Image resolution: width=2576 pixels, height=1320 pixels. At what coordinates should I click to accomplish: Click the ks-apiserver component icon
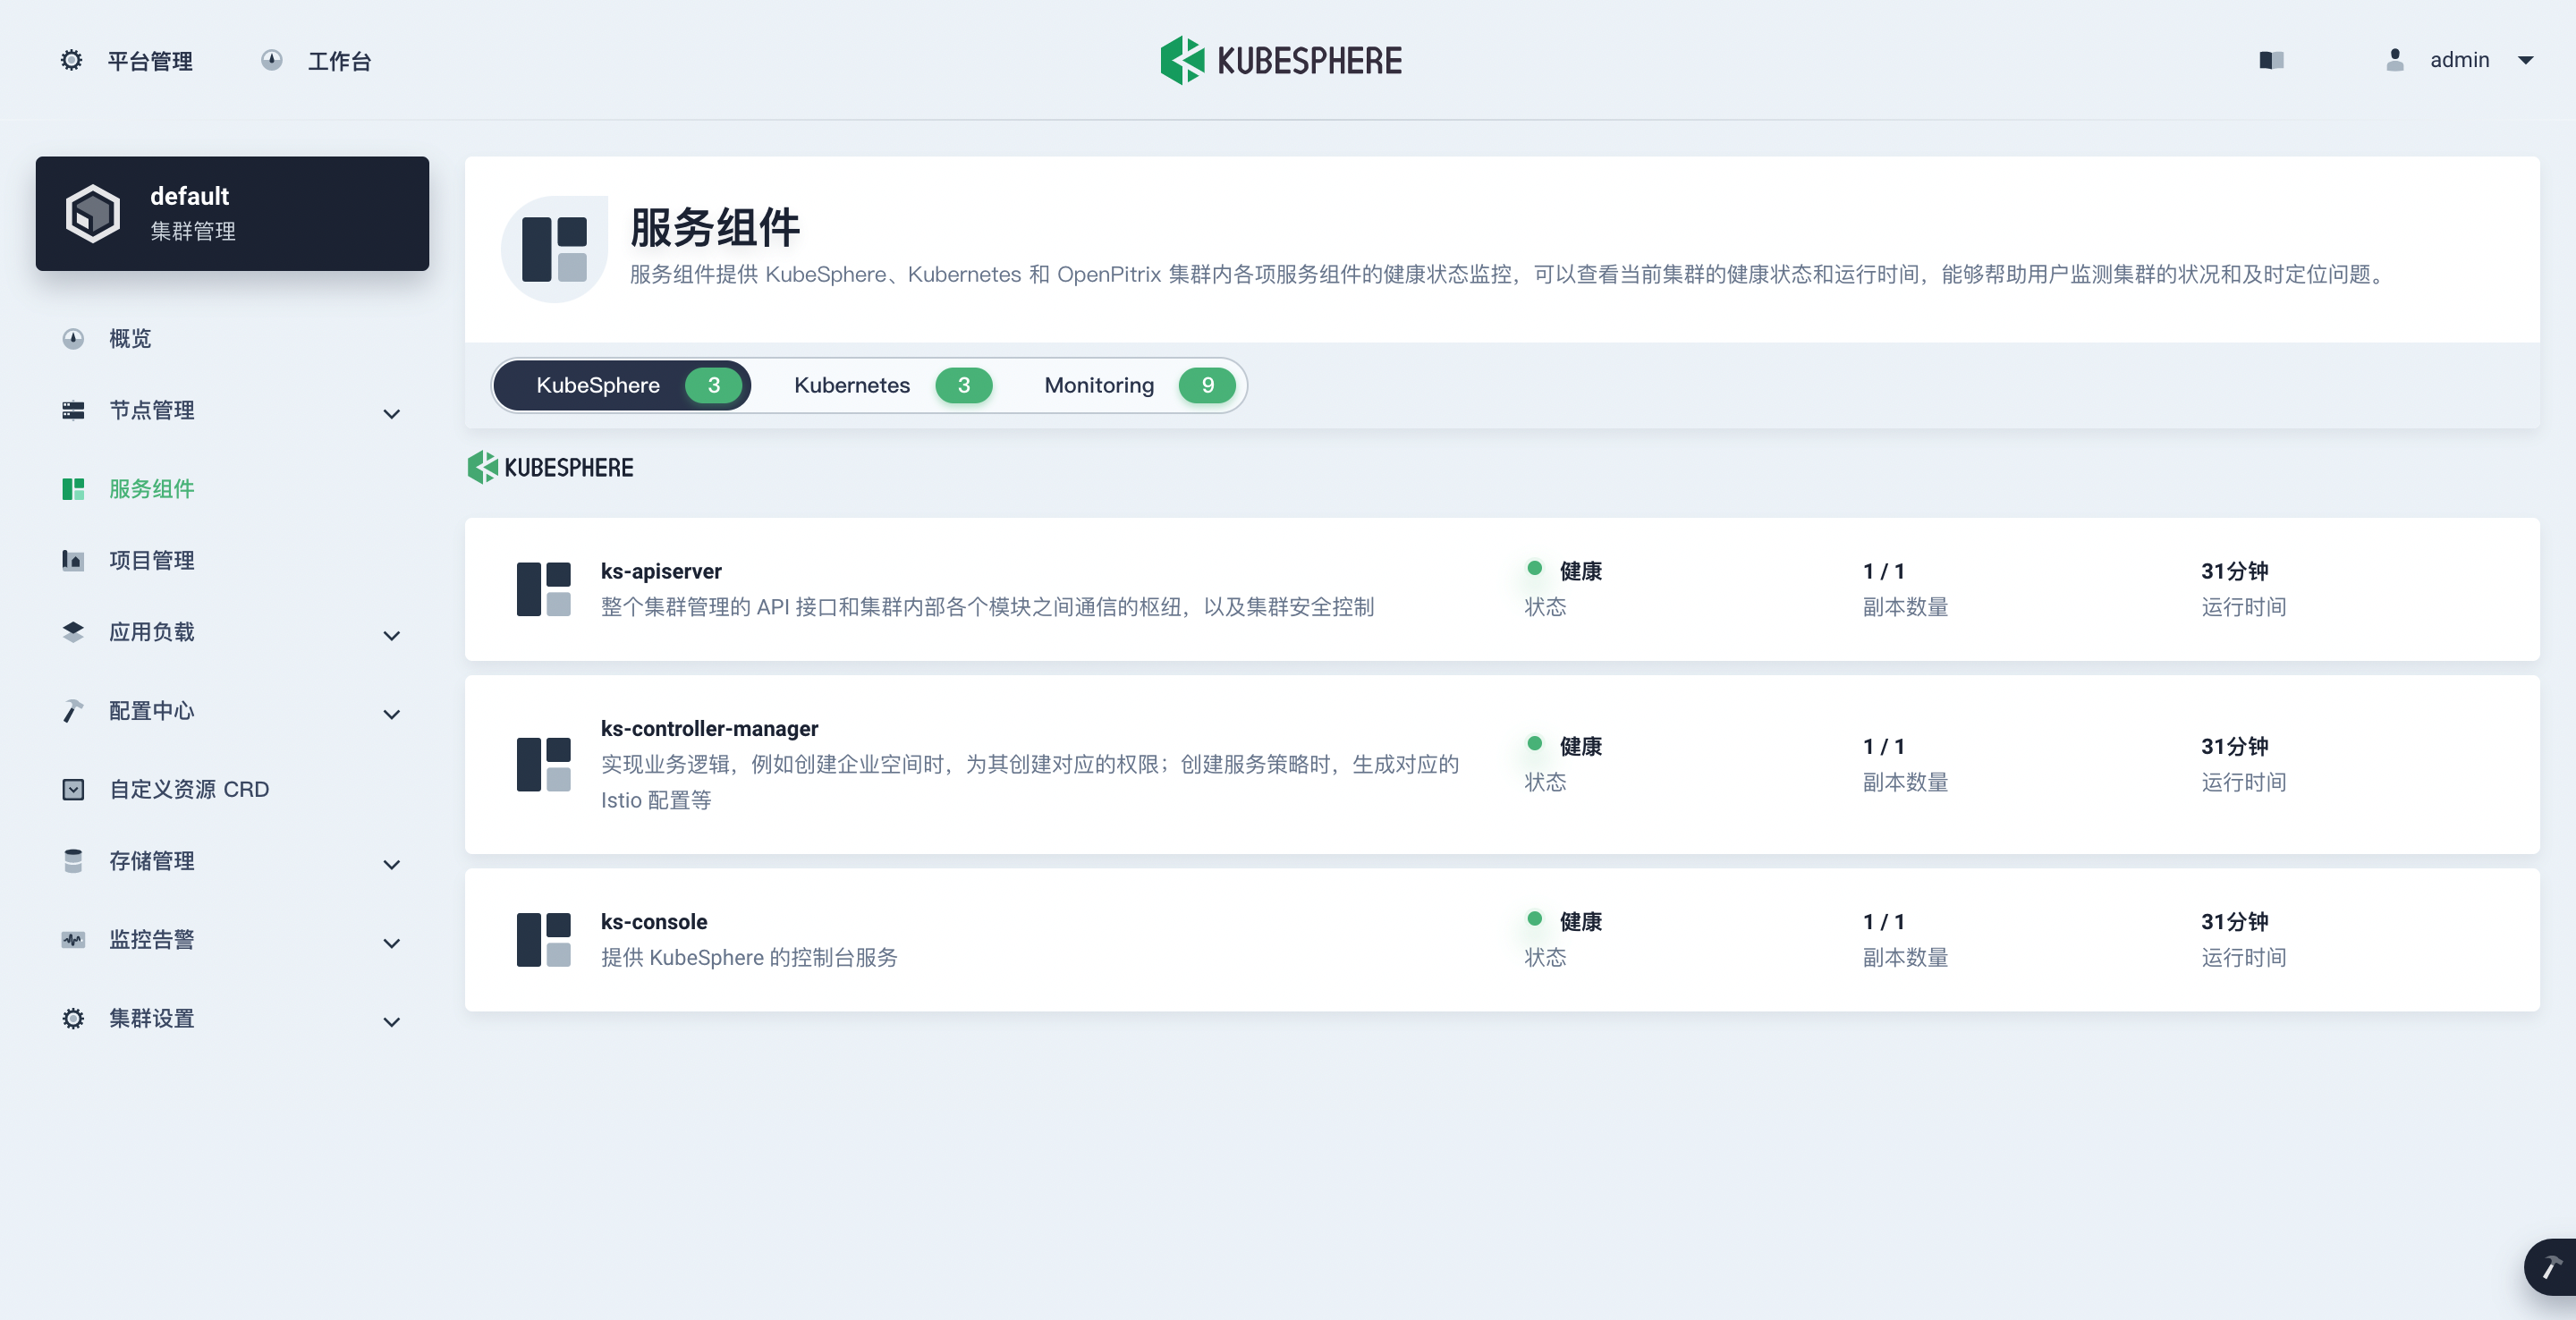(x=543, y=589)
